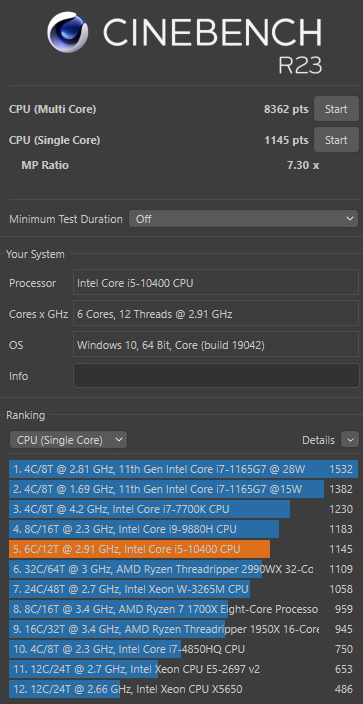The image size is (363, 704).
Task: Select the Core i9-9880H ranking entry
Action: tap(183, 529)
